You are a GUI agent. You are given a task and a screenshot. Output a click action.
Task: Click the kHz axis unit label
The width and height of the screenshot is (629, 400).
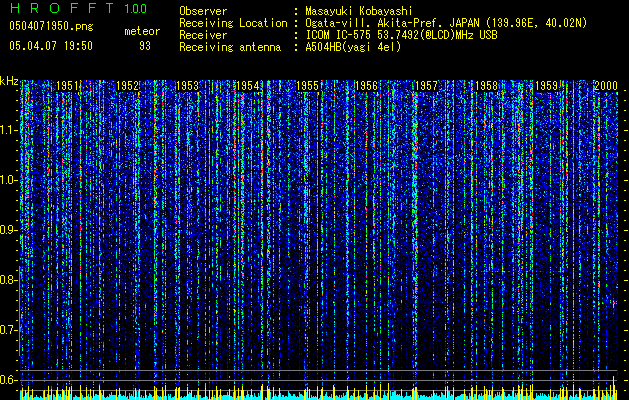[9, 81]
